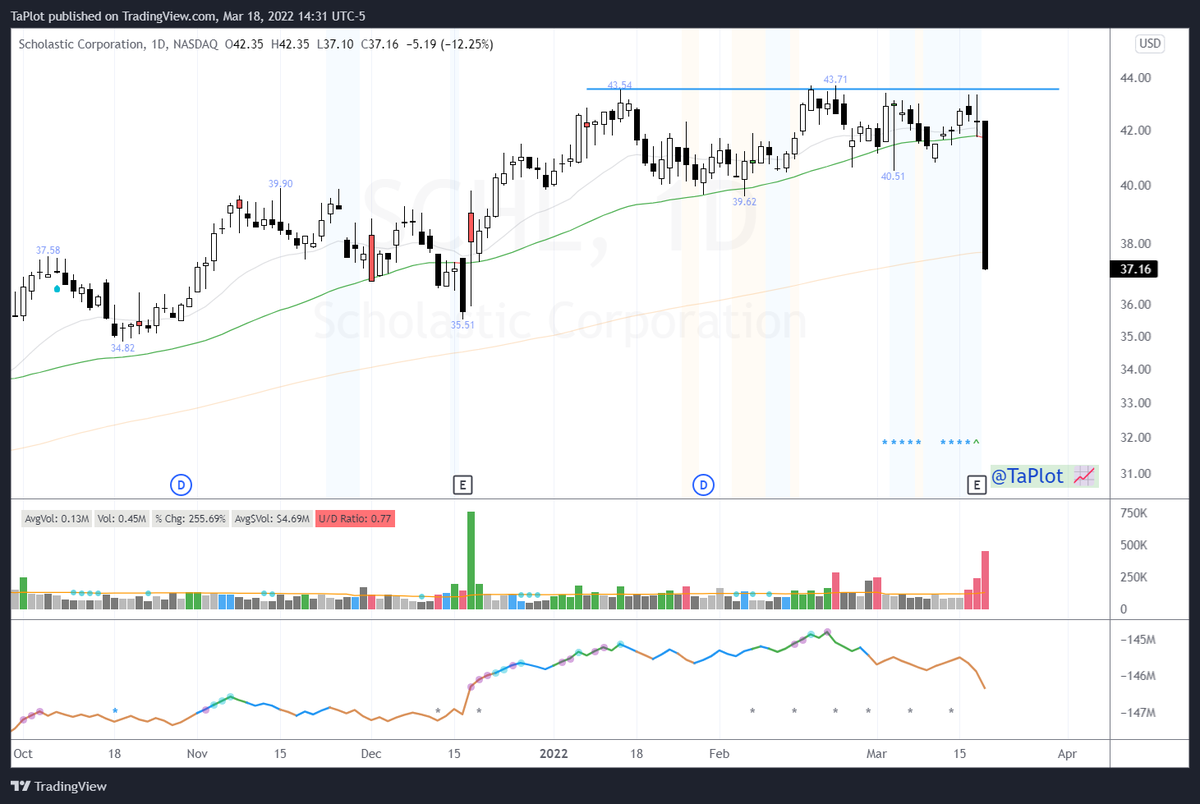Screen dimensions: 1200x804
Task: Click the published on TradingView.com header text
Action: click(132, 15)
